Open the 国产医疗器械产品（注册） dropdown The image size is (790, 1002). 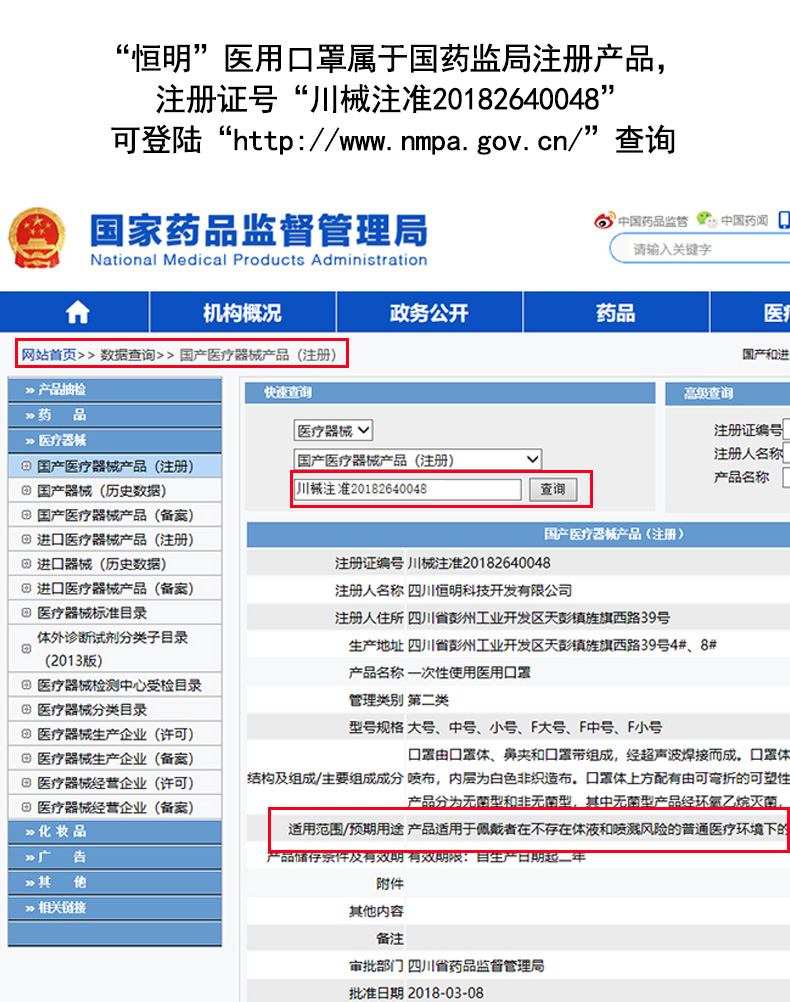418,459
